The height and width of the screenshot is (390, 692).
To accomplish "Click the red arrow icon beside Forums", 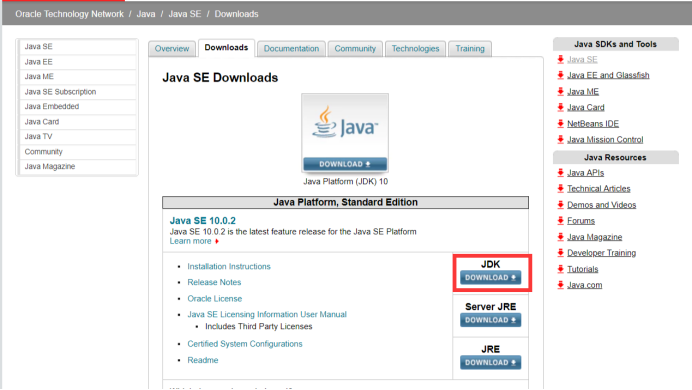I will (x=560, y=221).
